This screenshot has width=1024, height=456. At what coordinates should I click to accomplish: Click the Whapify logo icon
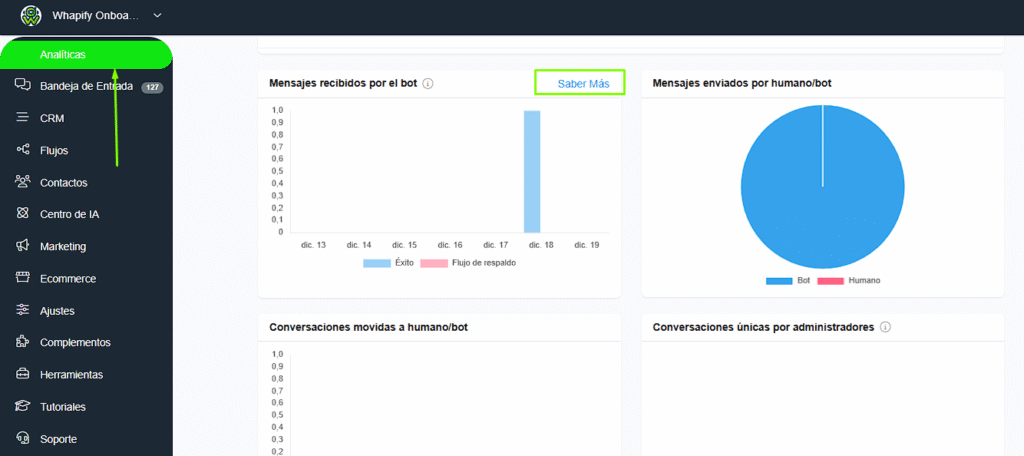click(33, 16)
